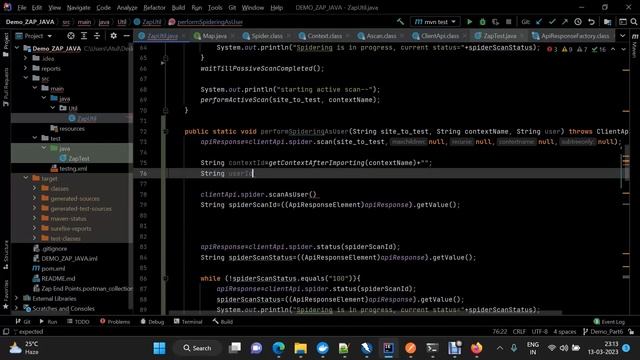Expand External Libraries node
640x360 pixels.
coord(17,298)
